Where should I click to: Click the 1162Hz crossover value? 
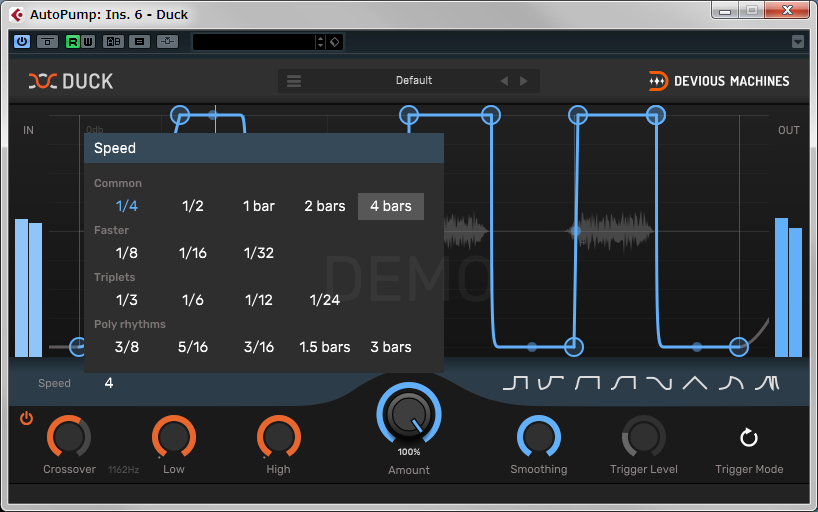(124, 470)
